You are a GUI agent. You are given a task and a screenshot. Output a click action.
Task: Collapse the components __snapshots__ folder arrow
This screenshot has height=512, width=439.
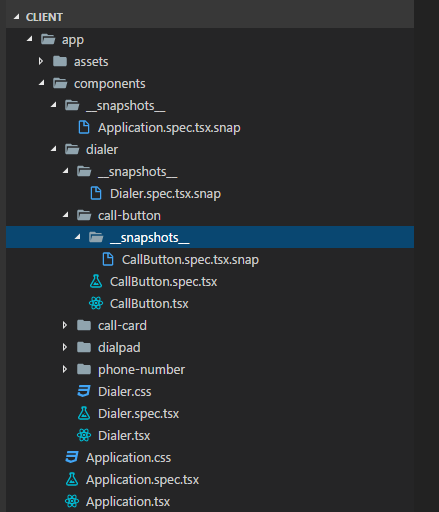[53, 105]
